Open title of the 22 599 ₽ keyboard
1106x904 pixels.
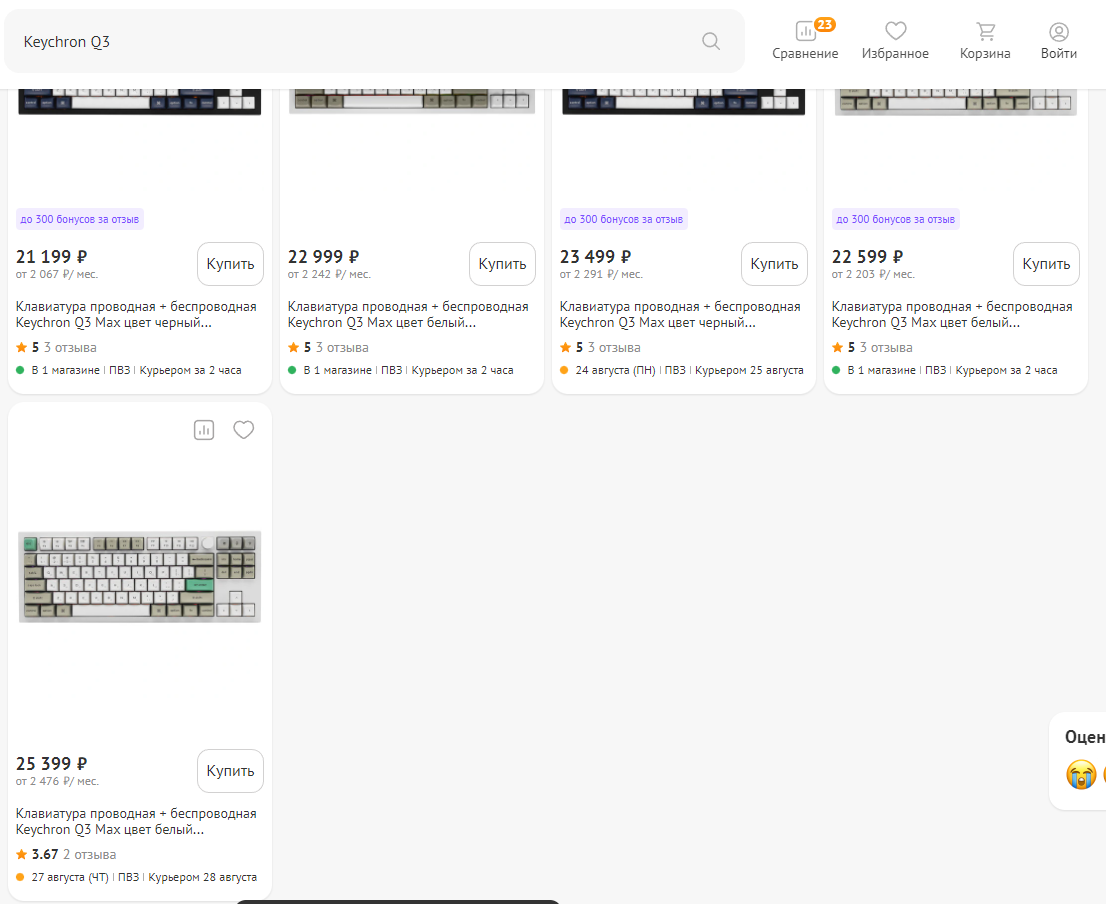pyautogui.click(x=952, y=314)
